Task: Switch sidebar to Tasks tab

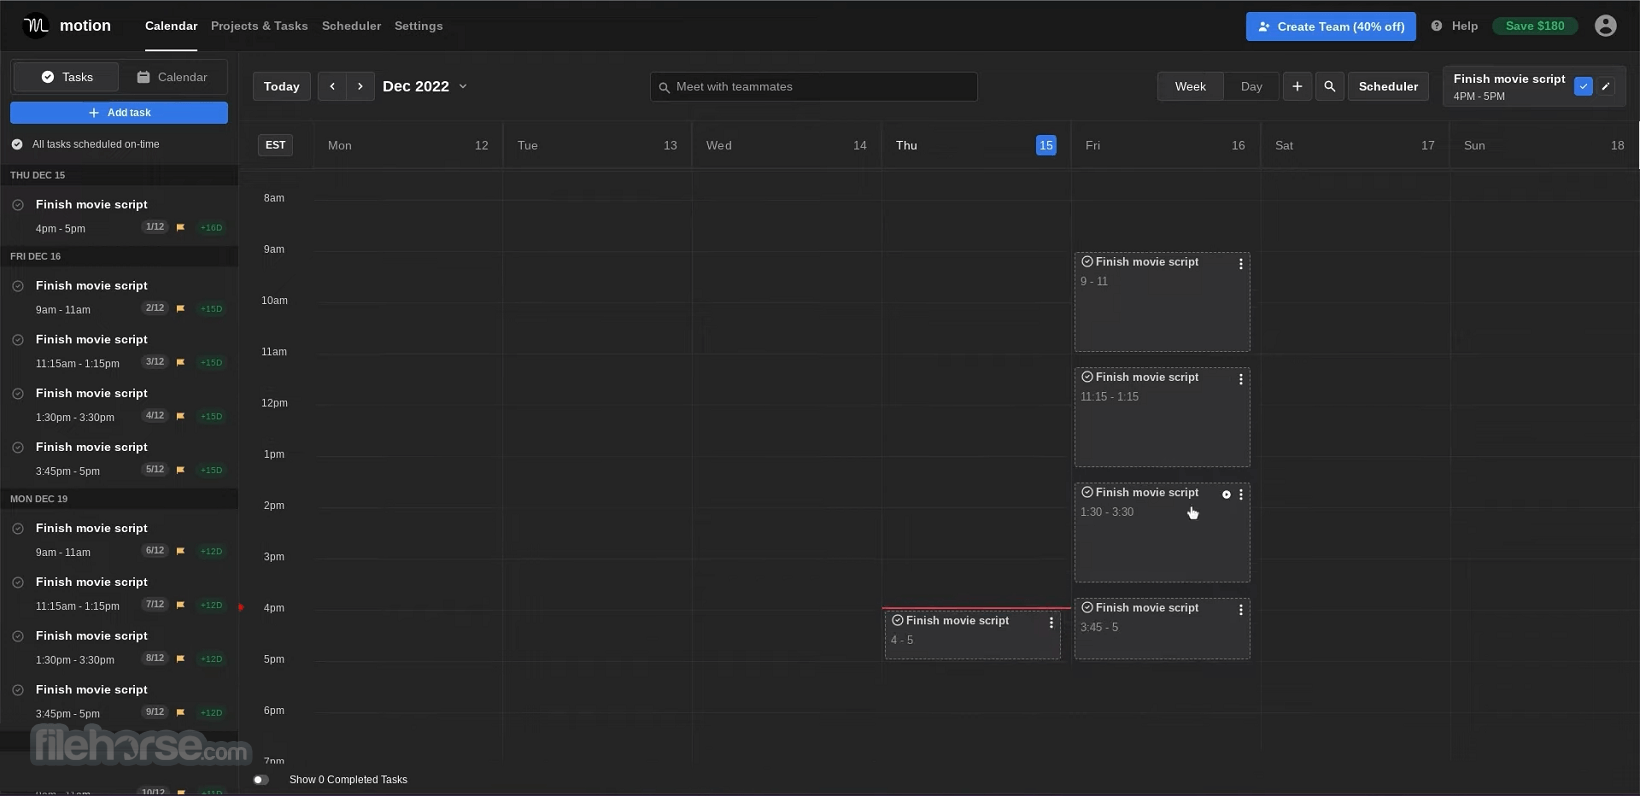Action: 66,77
